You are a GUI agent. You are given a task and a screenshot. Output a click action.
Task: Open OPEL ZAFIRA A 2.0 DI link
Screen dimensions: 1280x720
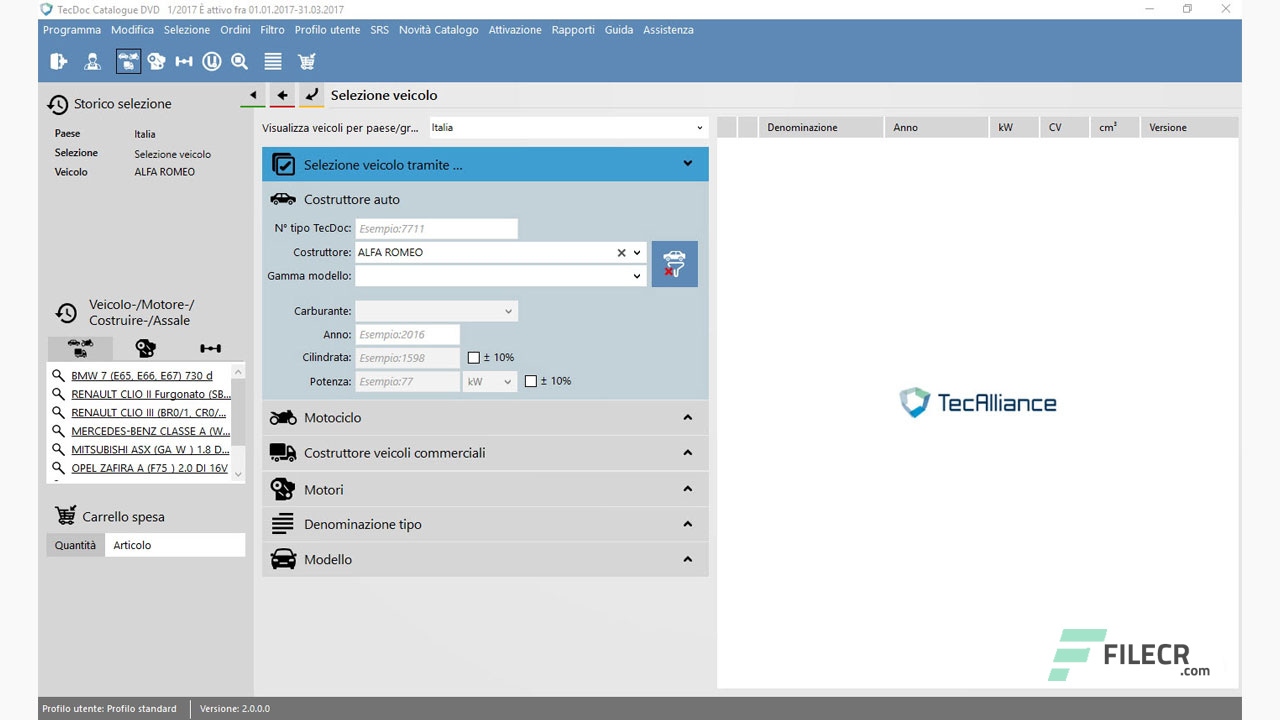tap(150, 468)
